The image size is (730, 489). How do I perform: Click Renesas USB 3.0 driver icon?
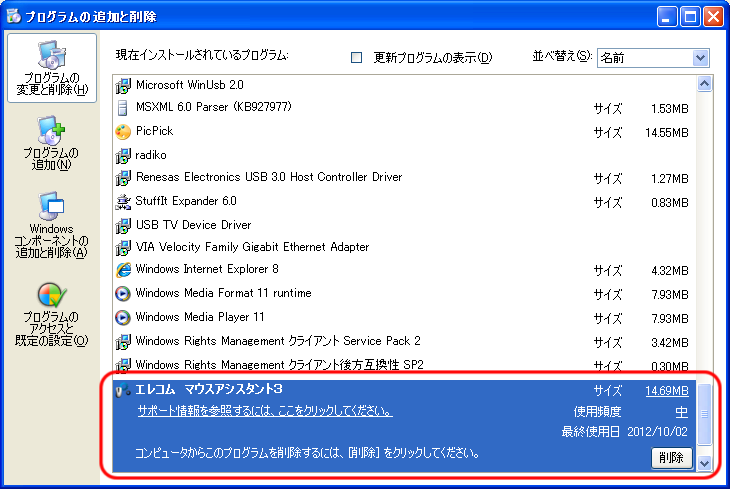[123, 177]
